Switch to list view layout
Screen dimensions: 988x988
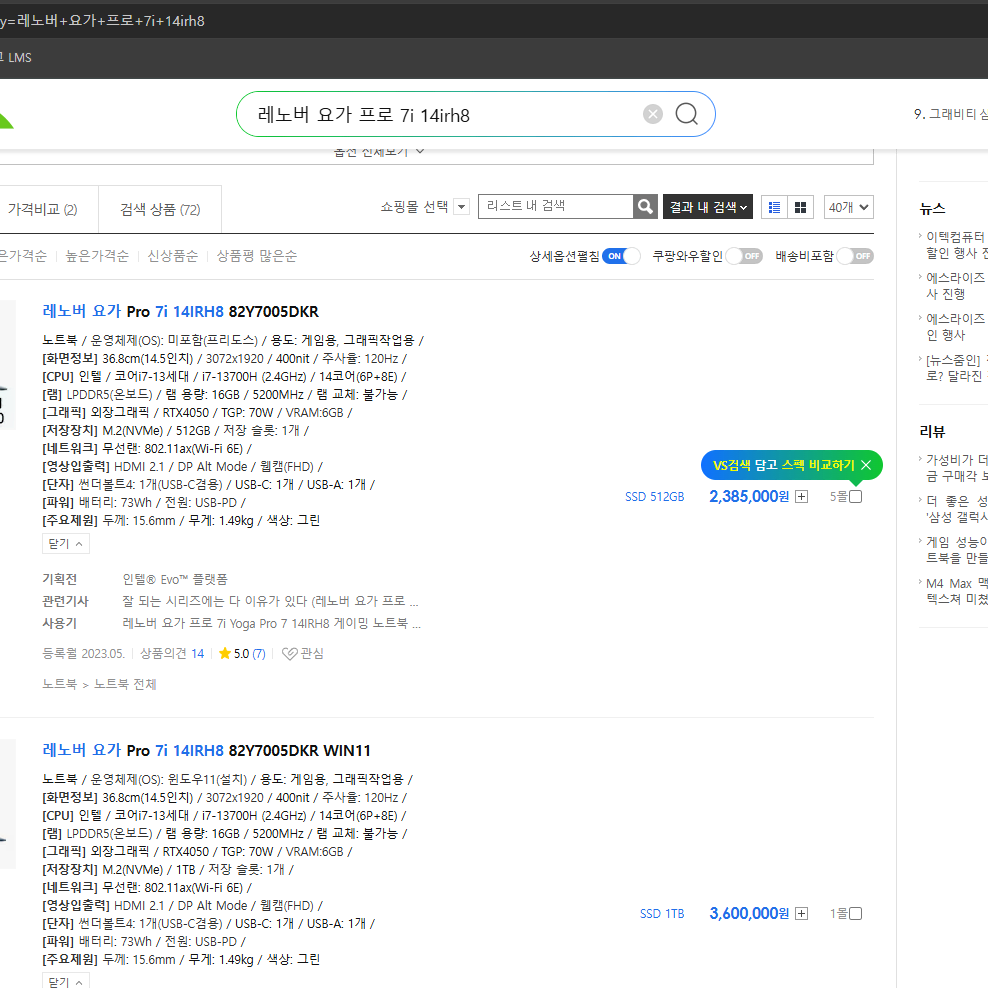[x=774, y=207]
